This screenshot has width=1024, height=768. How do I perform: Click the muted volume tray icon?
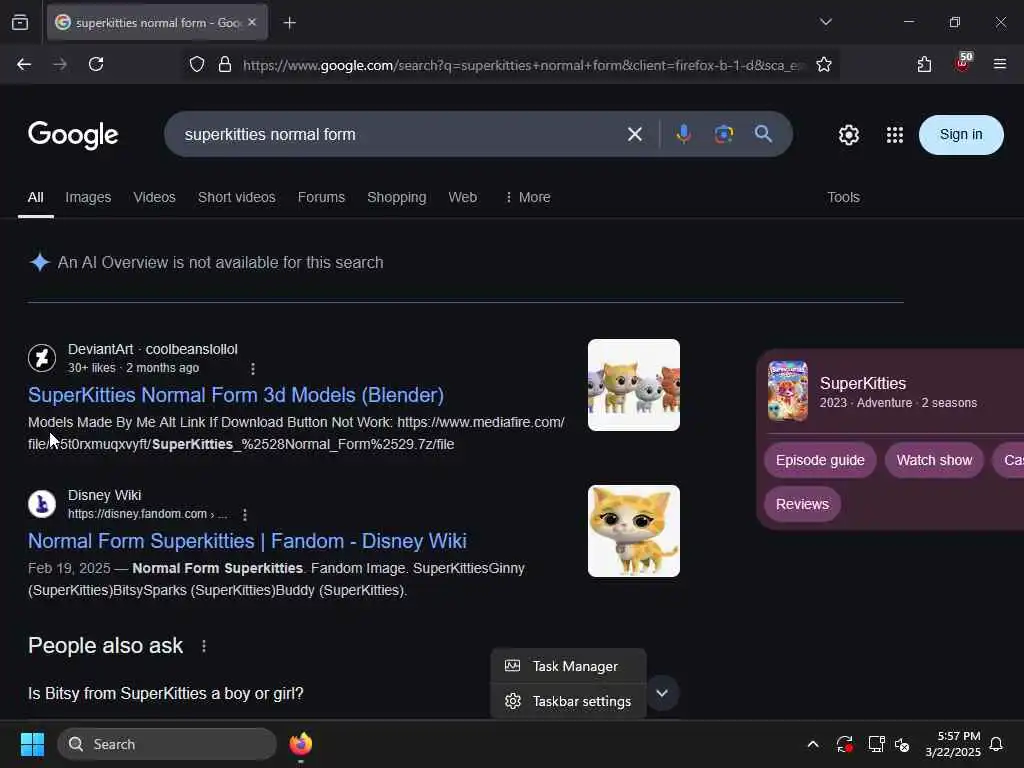902,744
